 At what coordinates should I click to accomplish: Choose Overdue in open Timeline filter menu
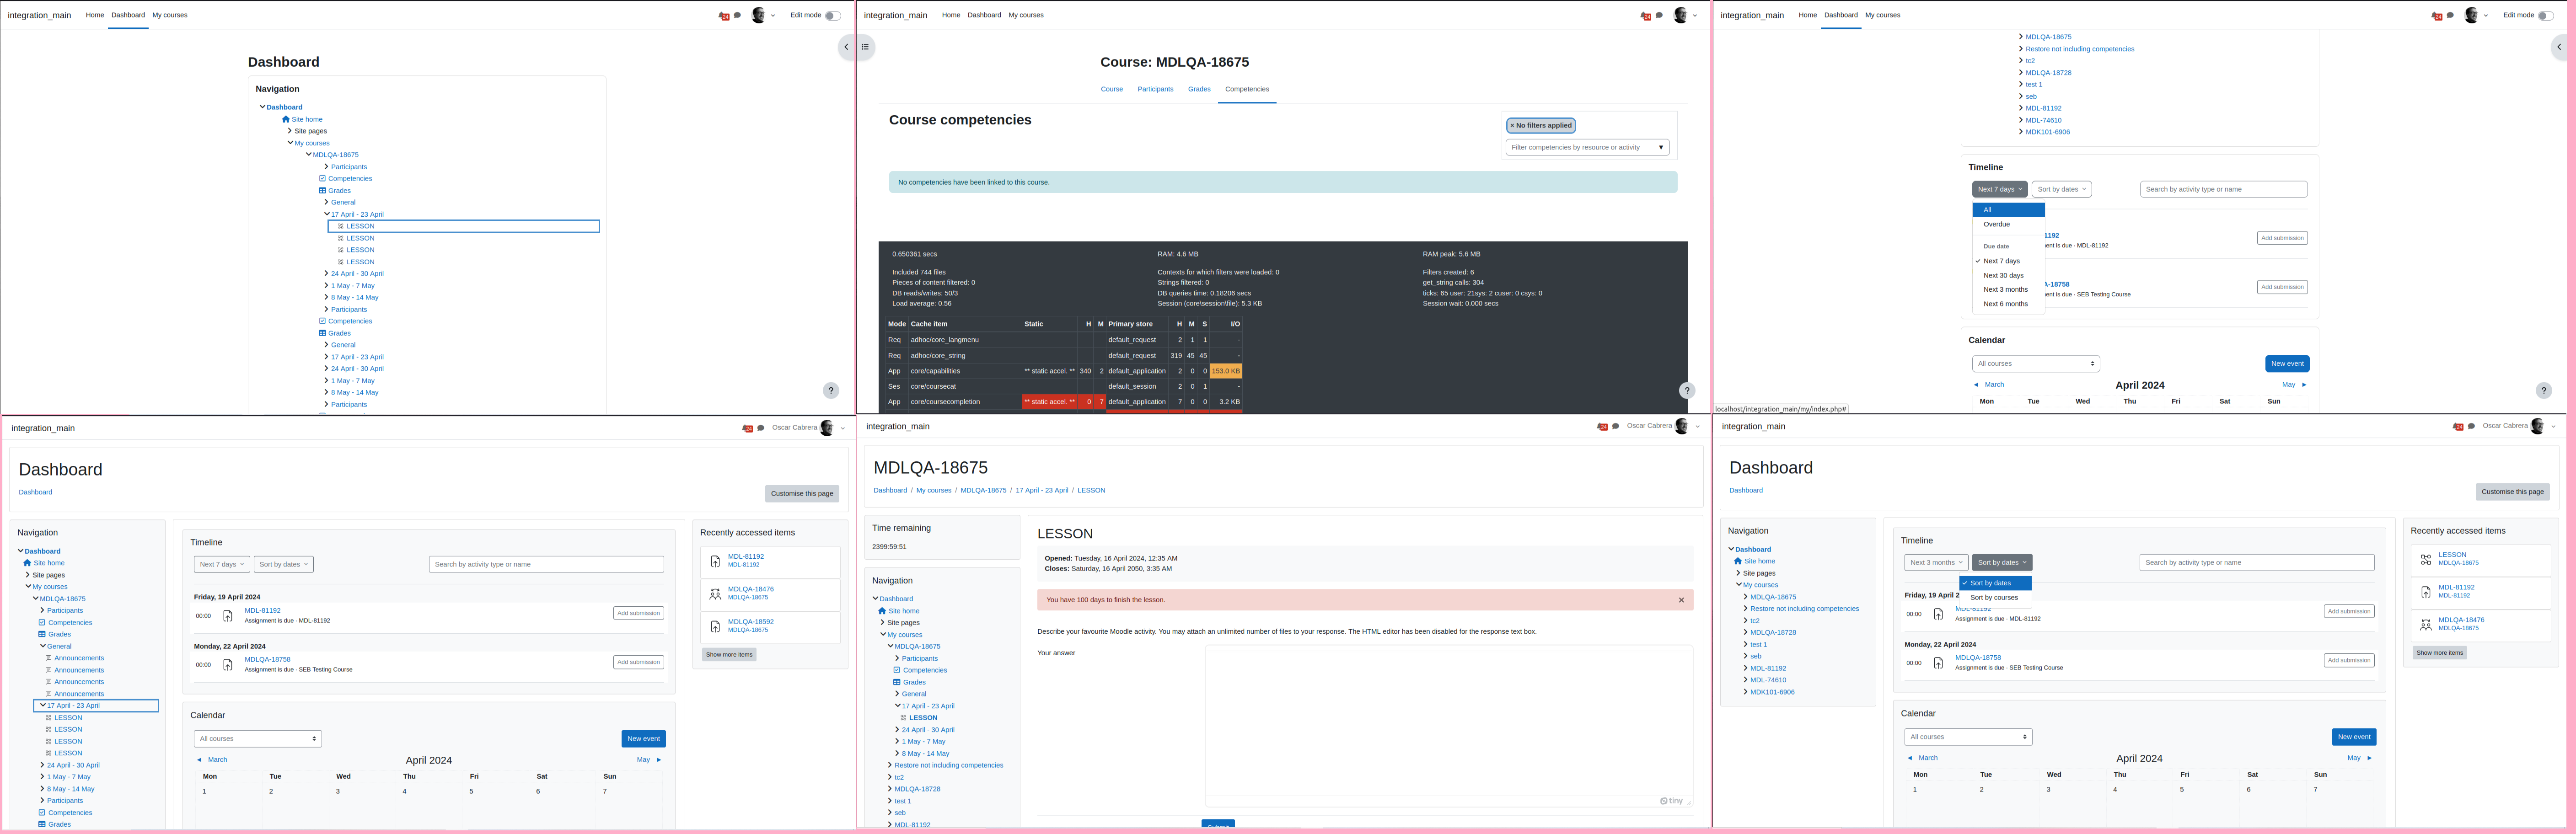tap(2008, 224)
